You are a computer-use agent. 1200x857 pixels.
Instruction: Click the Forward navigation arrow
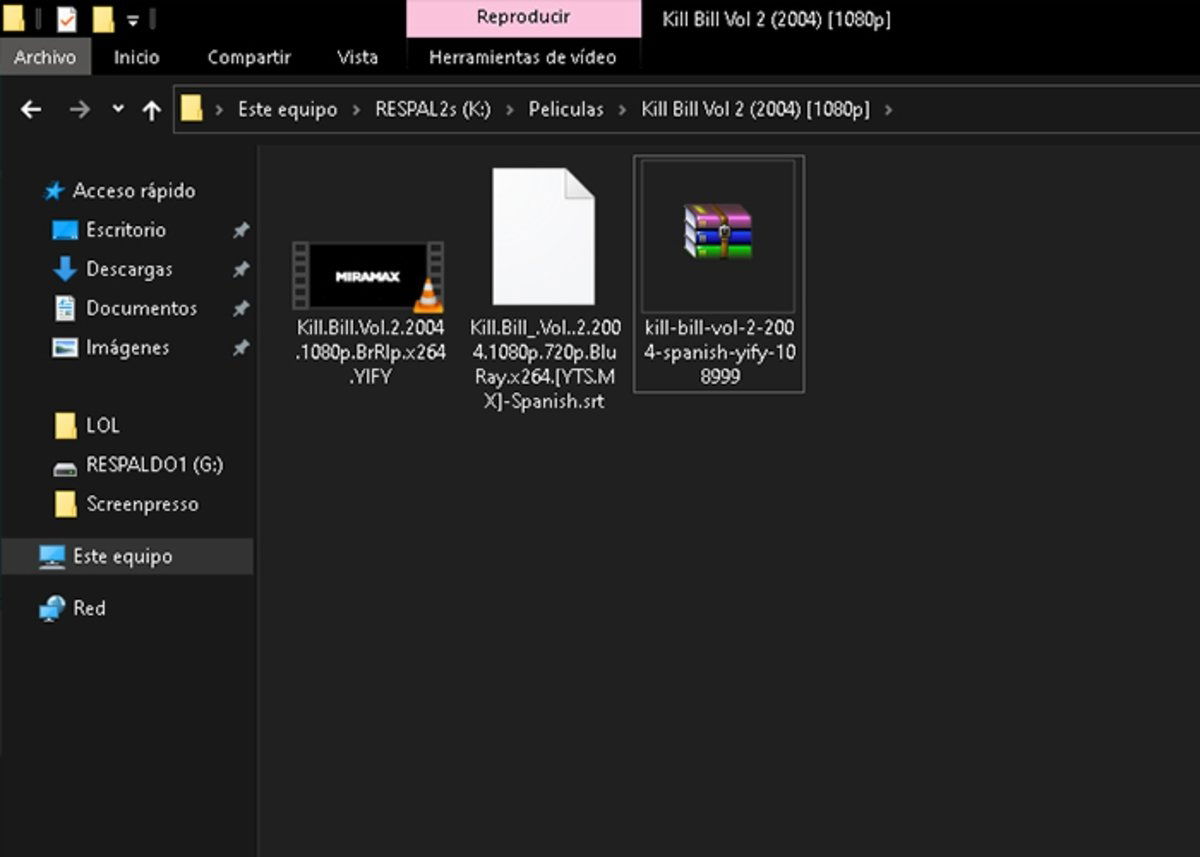click(79, 110)
